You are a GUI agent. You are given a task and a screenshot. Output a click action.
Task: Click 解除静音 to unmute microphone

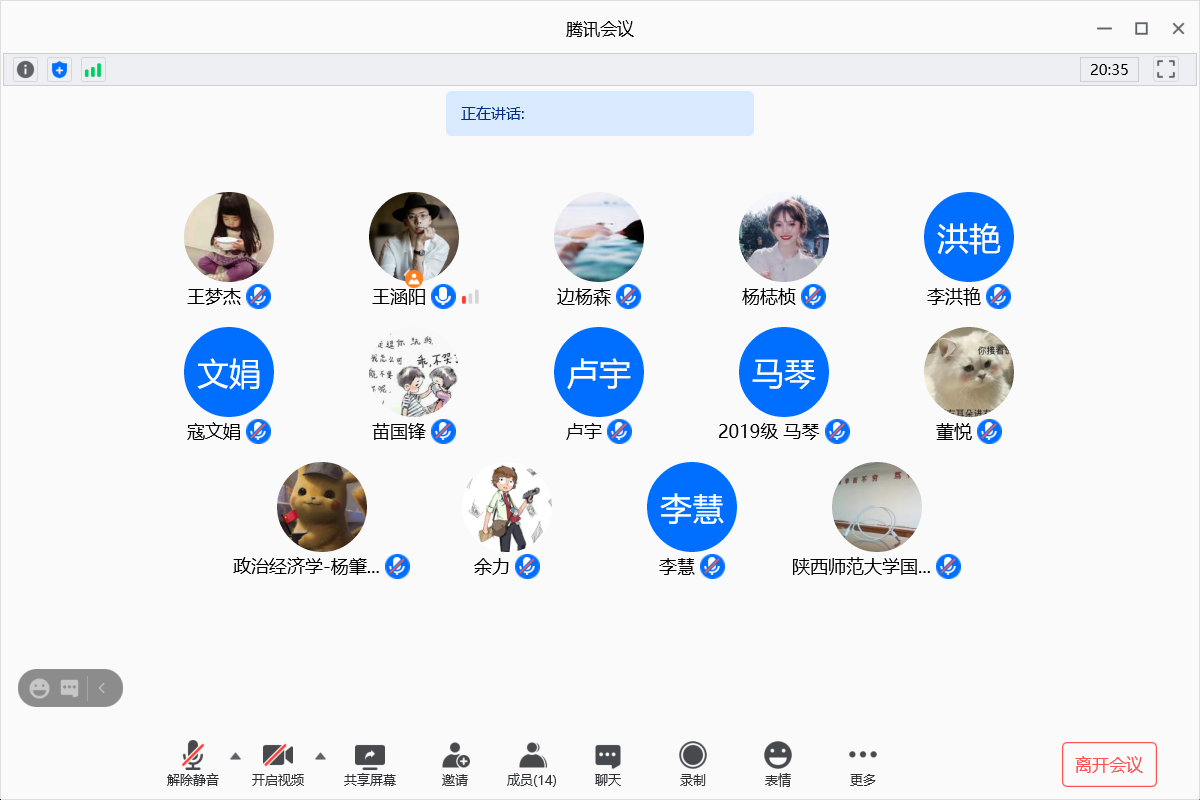pos(193,764)
